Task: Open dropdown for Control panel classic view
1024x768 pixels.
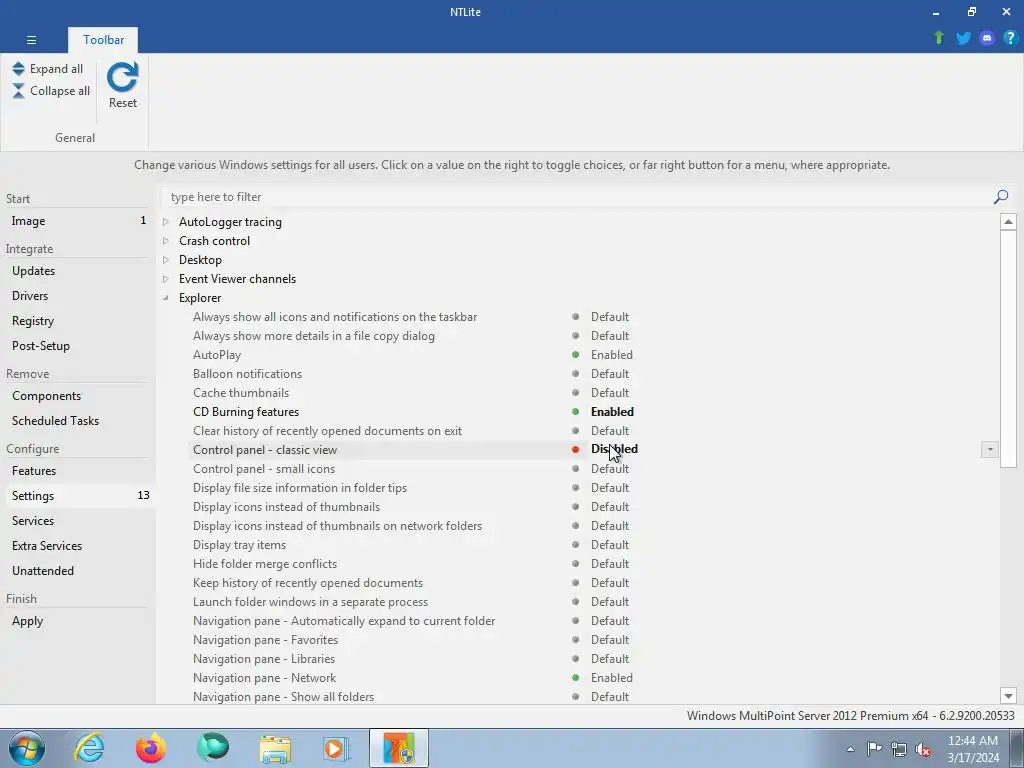Action: (x=989, y=449)
